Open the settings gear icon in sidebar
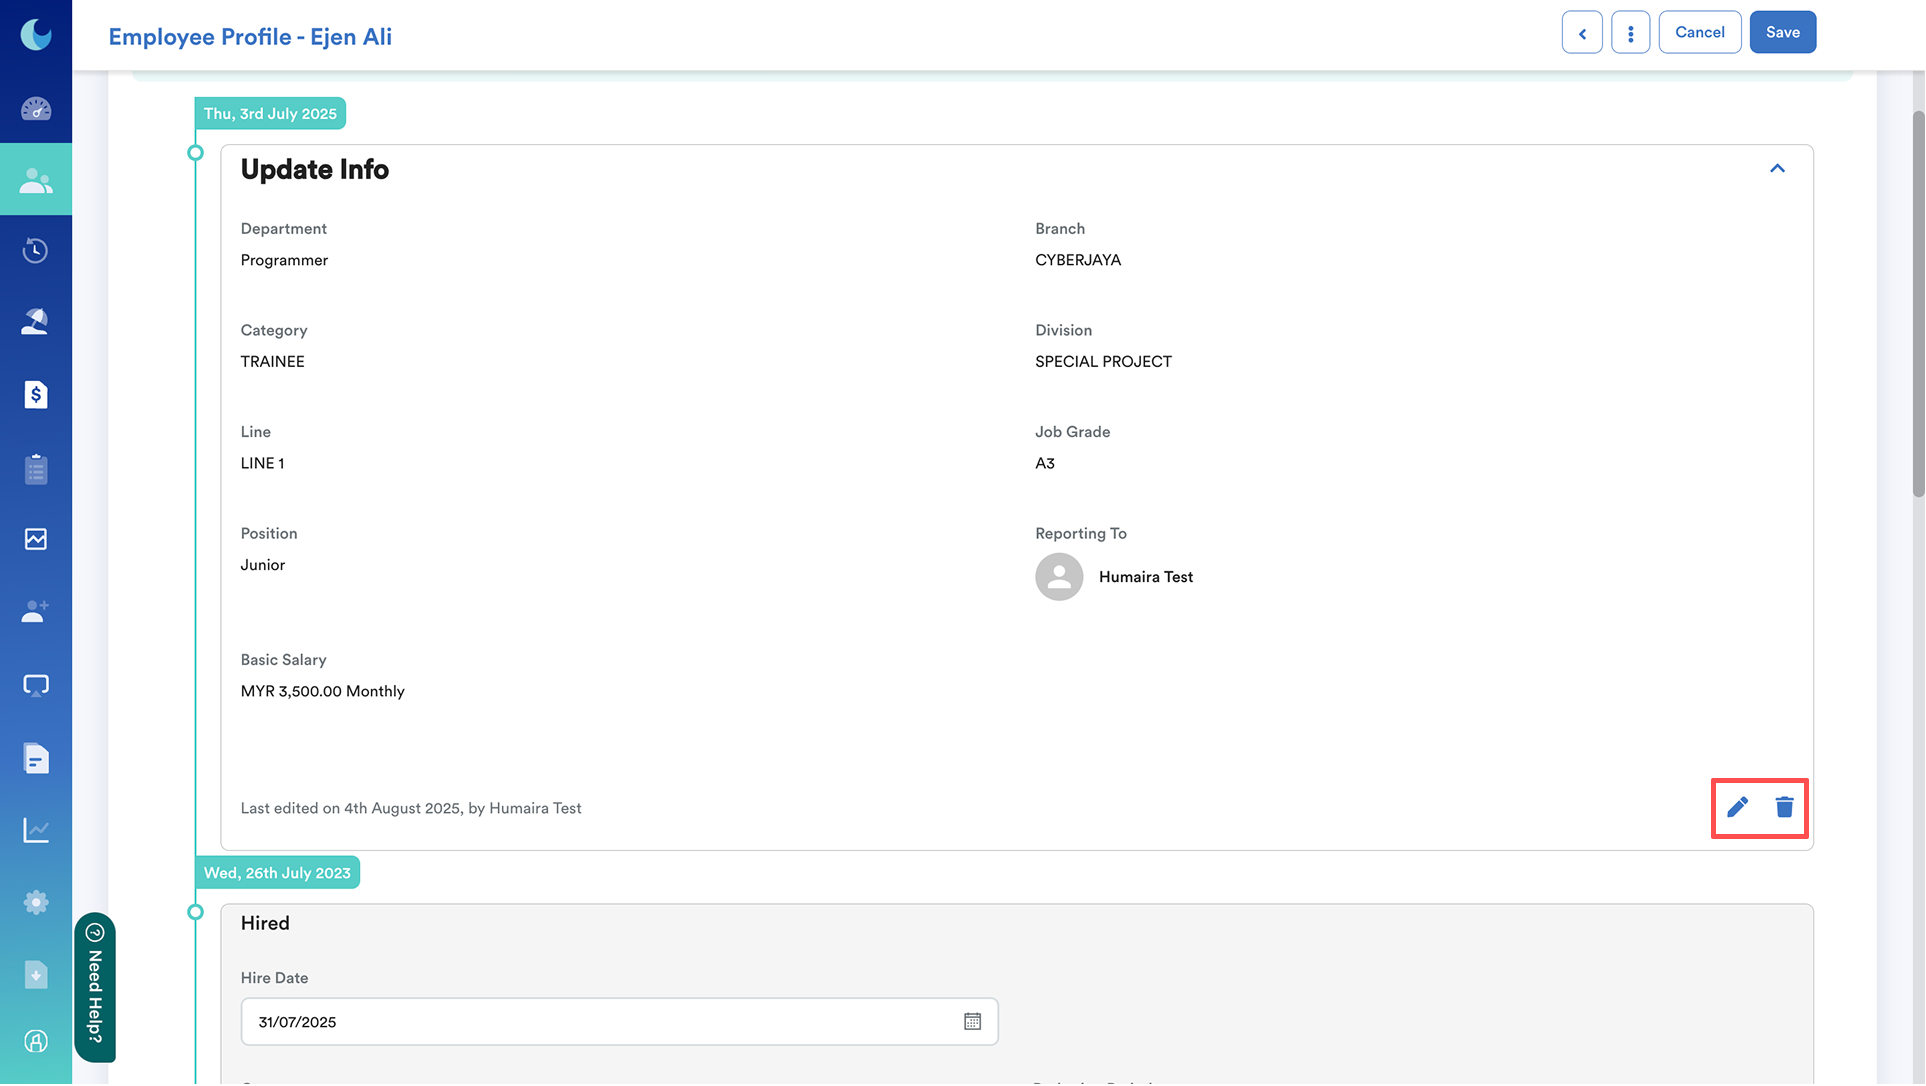This screenshot has height=1086, width=1926. (x=36, y=903)
